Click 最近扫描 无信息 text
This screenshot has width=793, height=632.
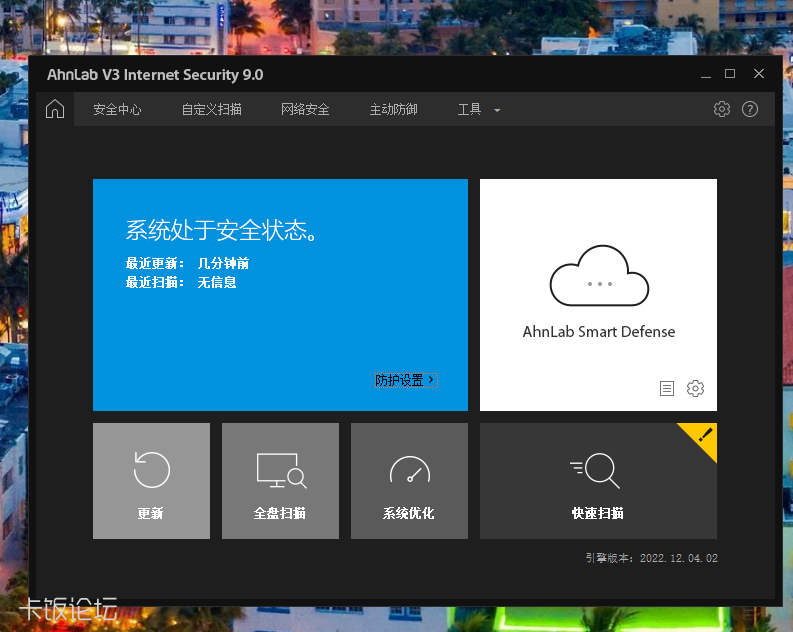tap(181, 282)
